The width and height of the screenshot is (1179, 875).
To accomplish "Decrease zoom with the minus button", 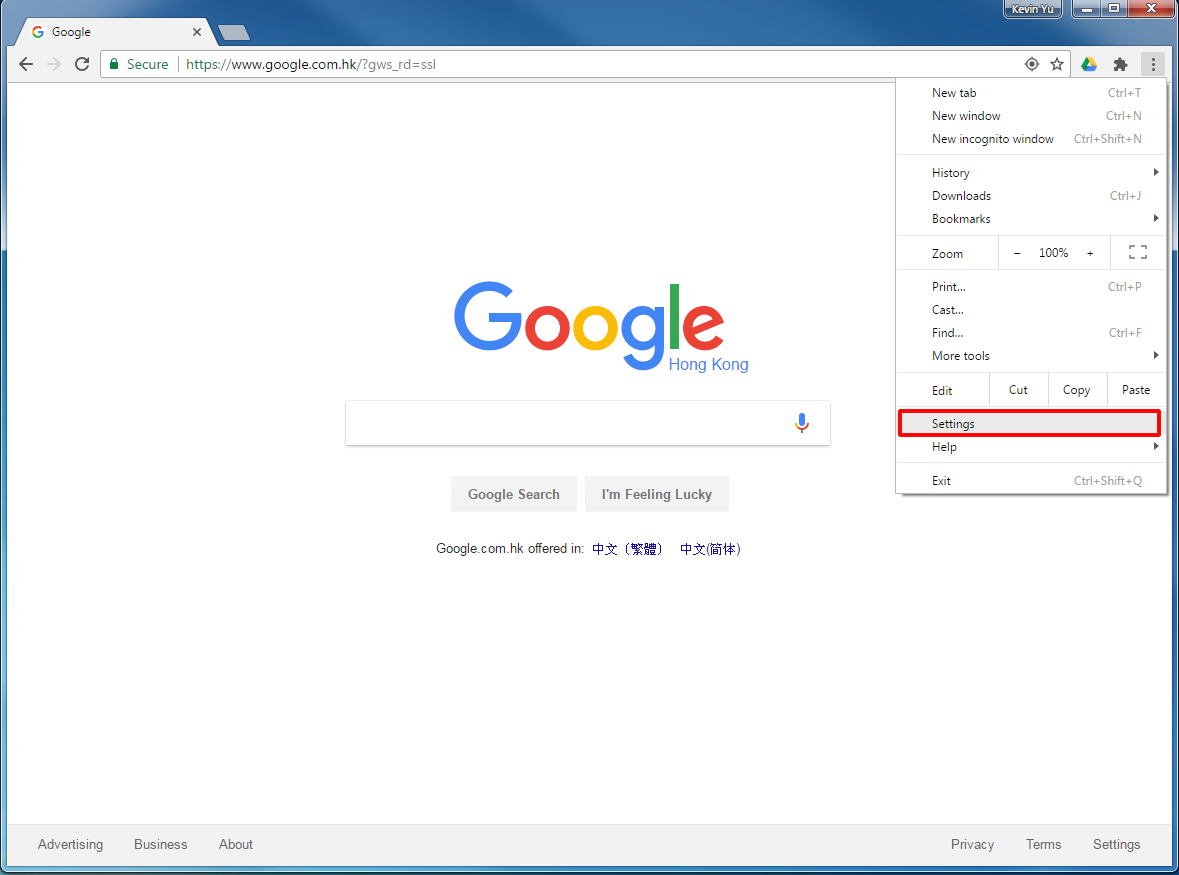I will [x=1017, y=253].
